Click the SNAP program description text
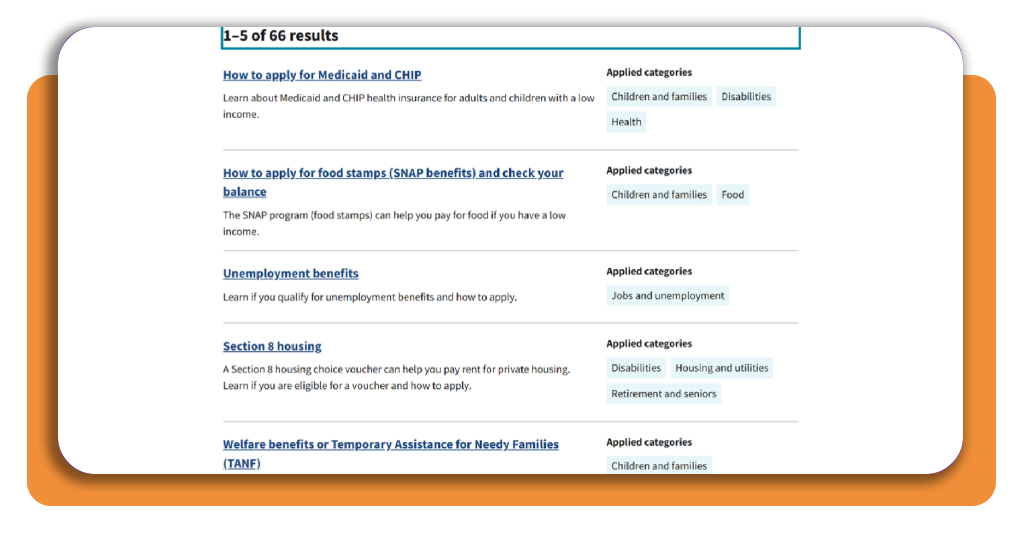Viewport: 1024px width, 536px height. 394,223
